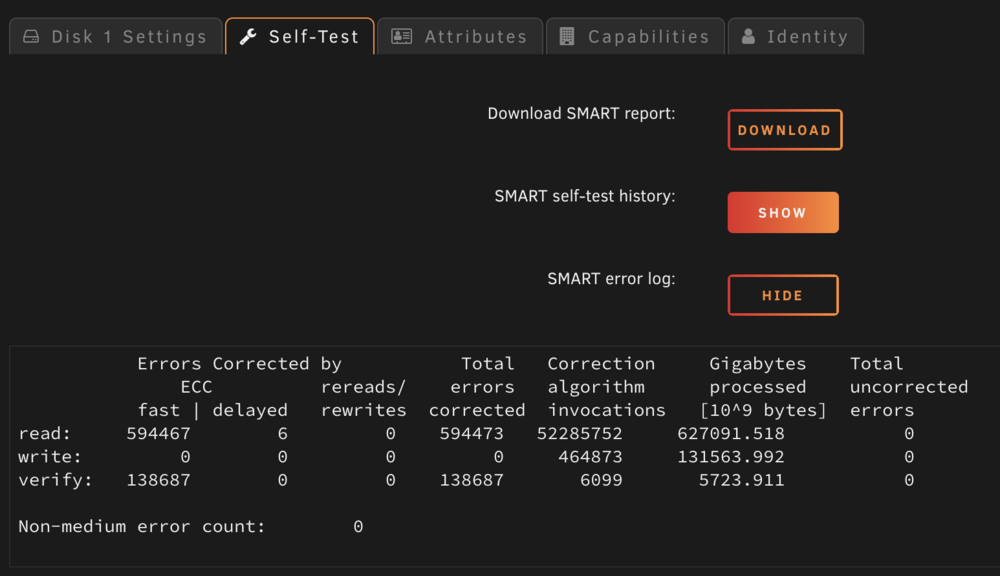1000x576 pixels.
Task: Click the read delayed ECC value 6
Action: click(283, 434)
